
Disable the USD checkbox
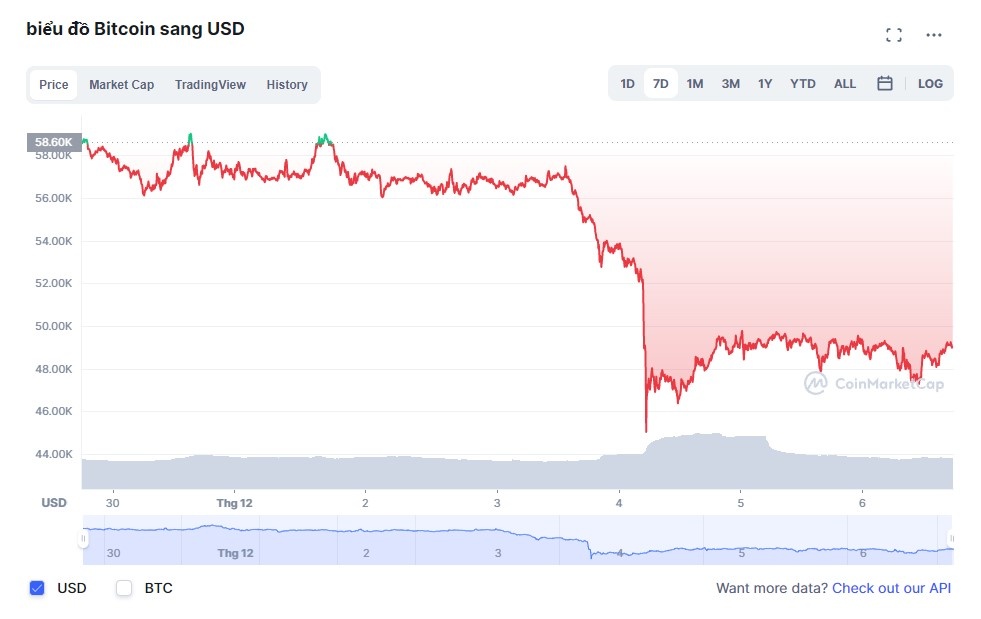tap(37, 588)
